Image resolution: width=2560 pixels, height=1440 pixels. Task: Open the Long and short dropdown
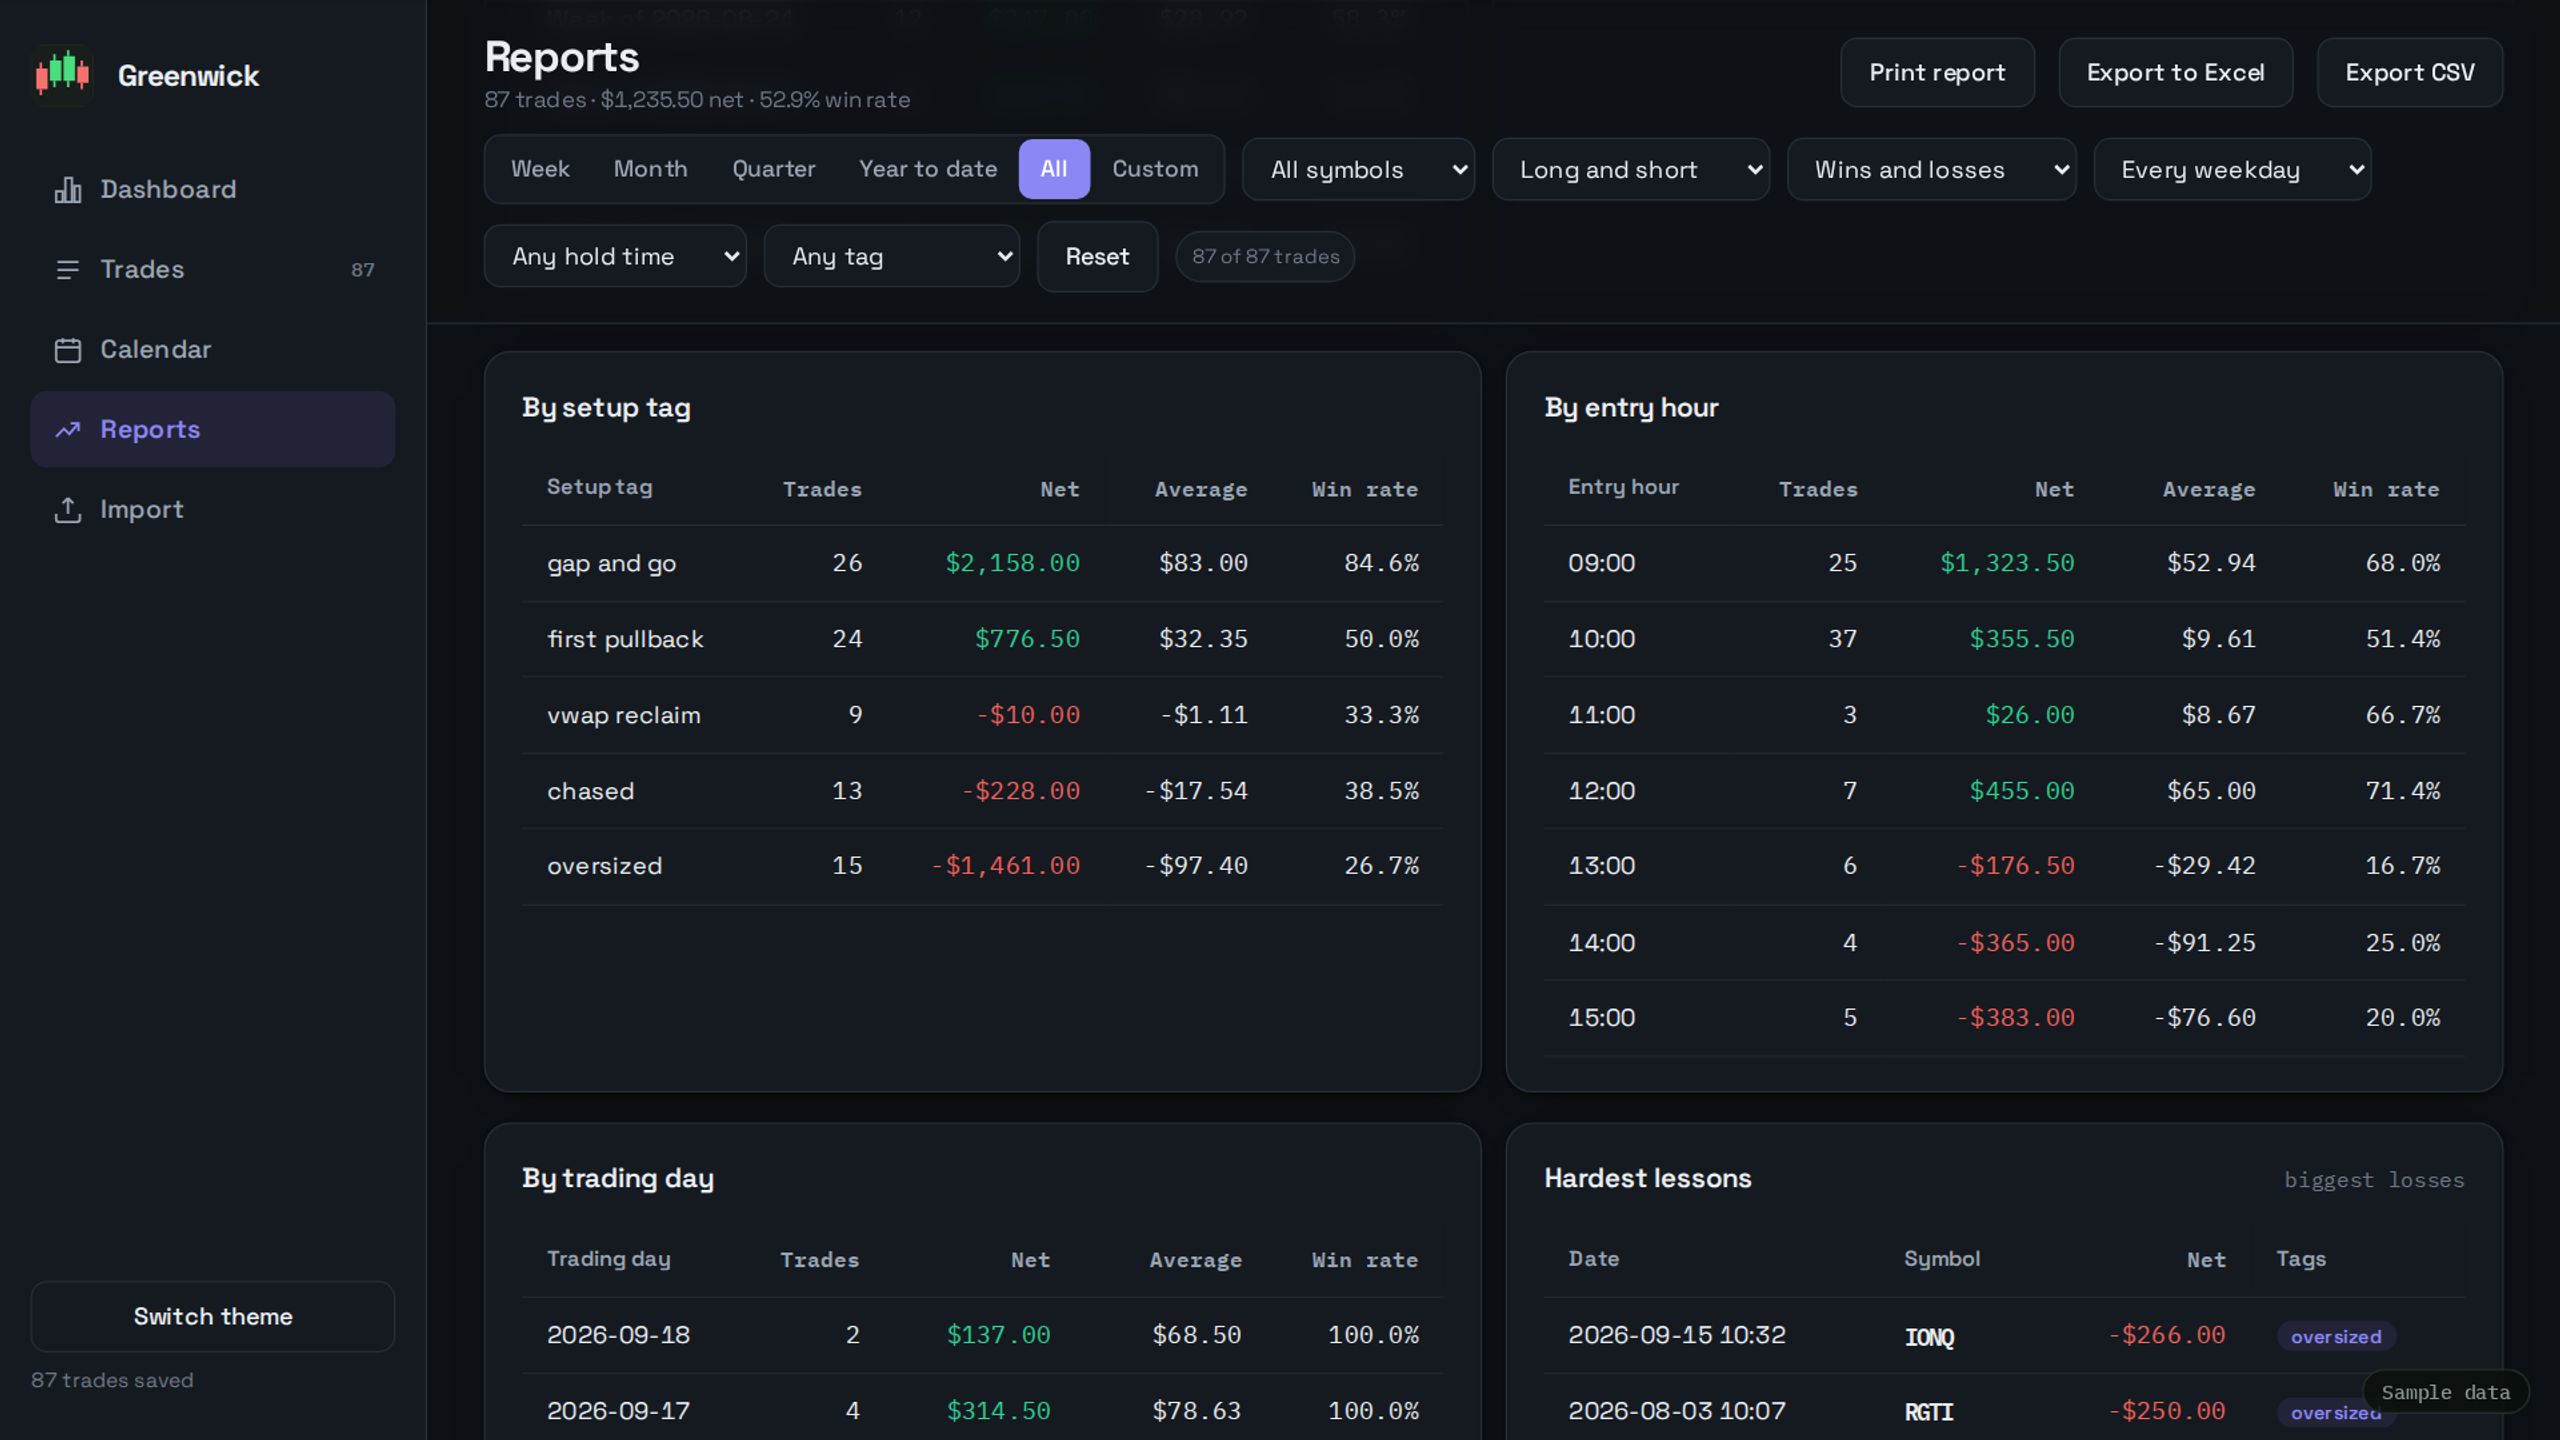pyautogui.click(x=1630, y=170)
